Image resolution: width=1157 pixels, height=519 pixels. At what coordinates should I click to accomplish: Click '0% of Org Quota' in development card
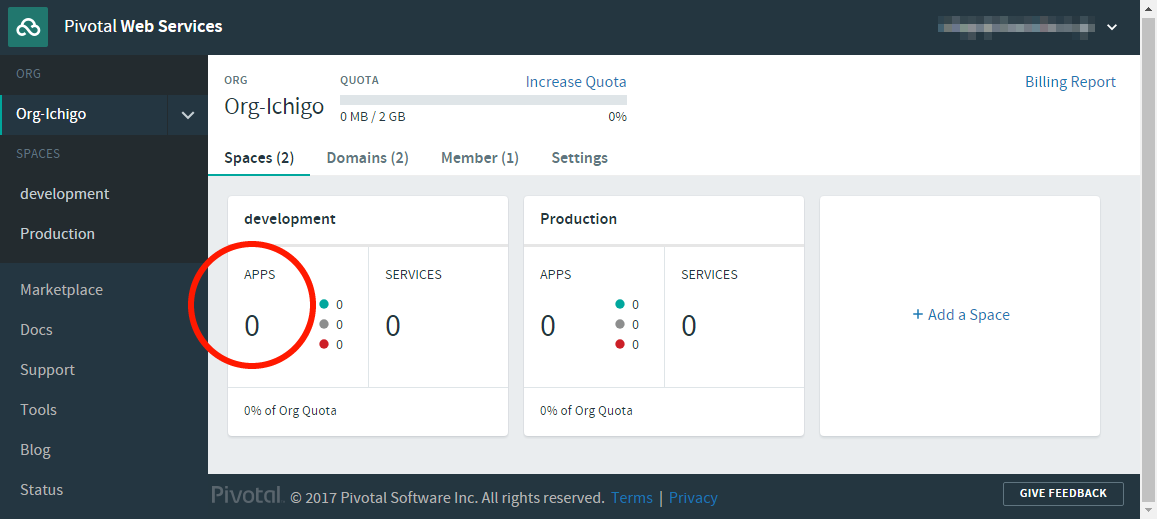click(290, 410)
